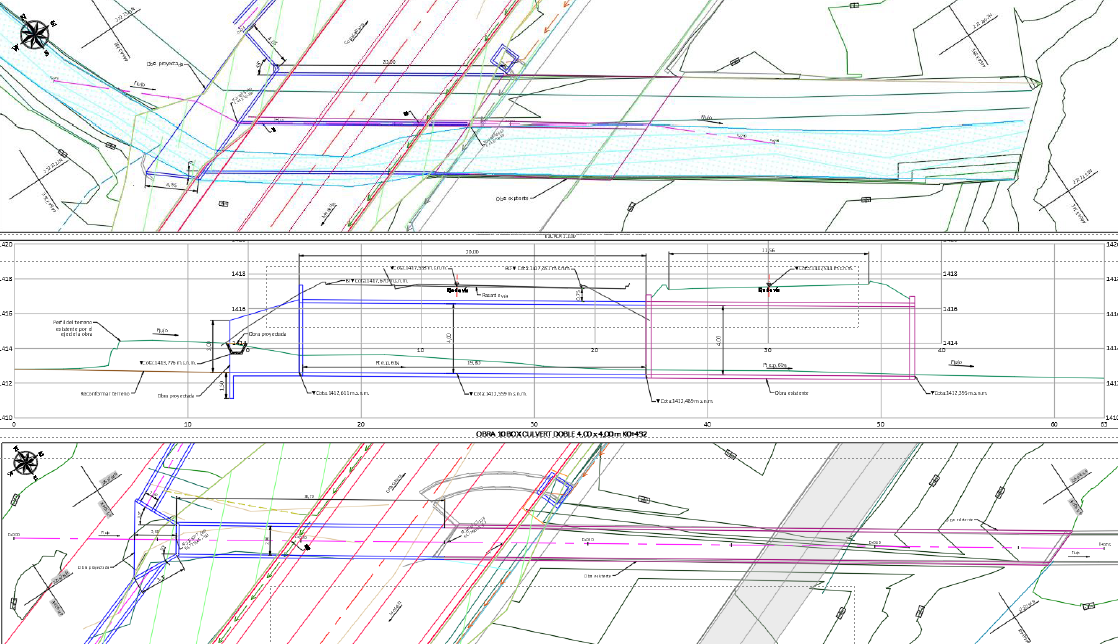Click the horizontal axis label 20 in the profile
Viewport: 1118px width, 644px height.
coord(361,424)
